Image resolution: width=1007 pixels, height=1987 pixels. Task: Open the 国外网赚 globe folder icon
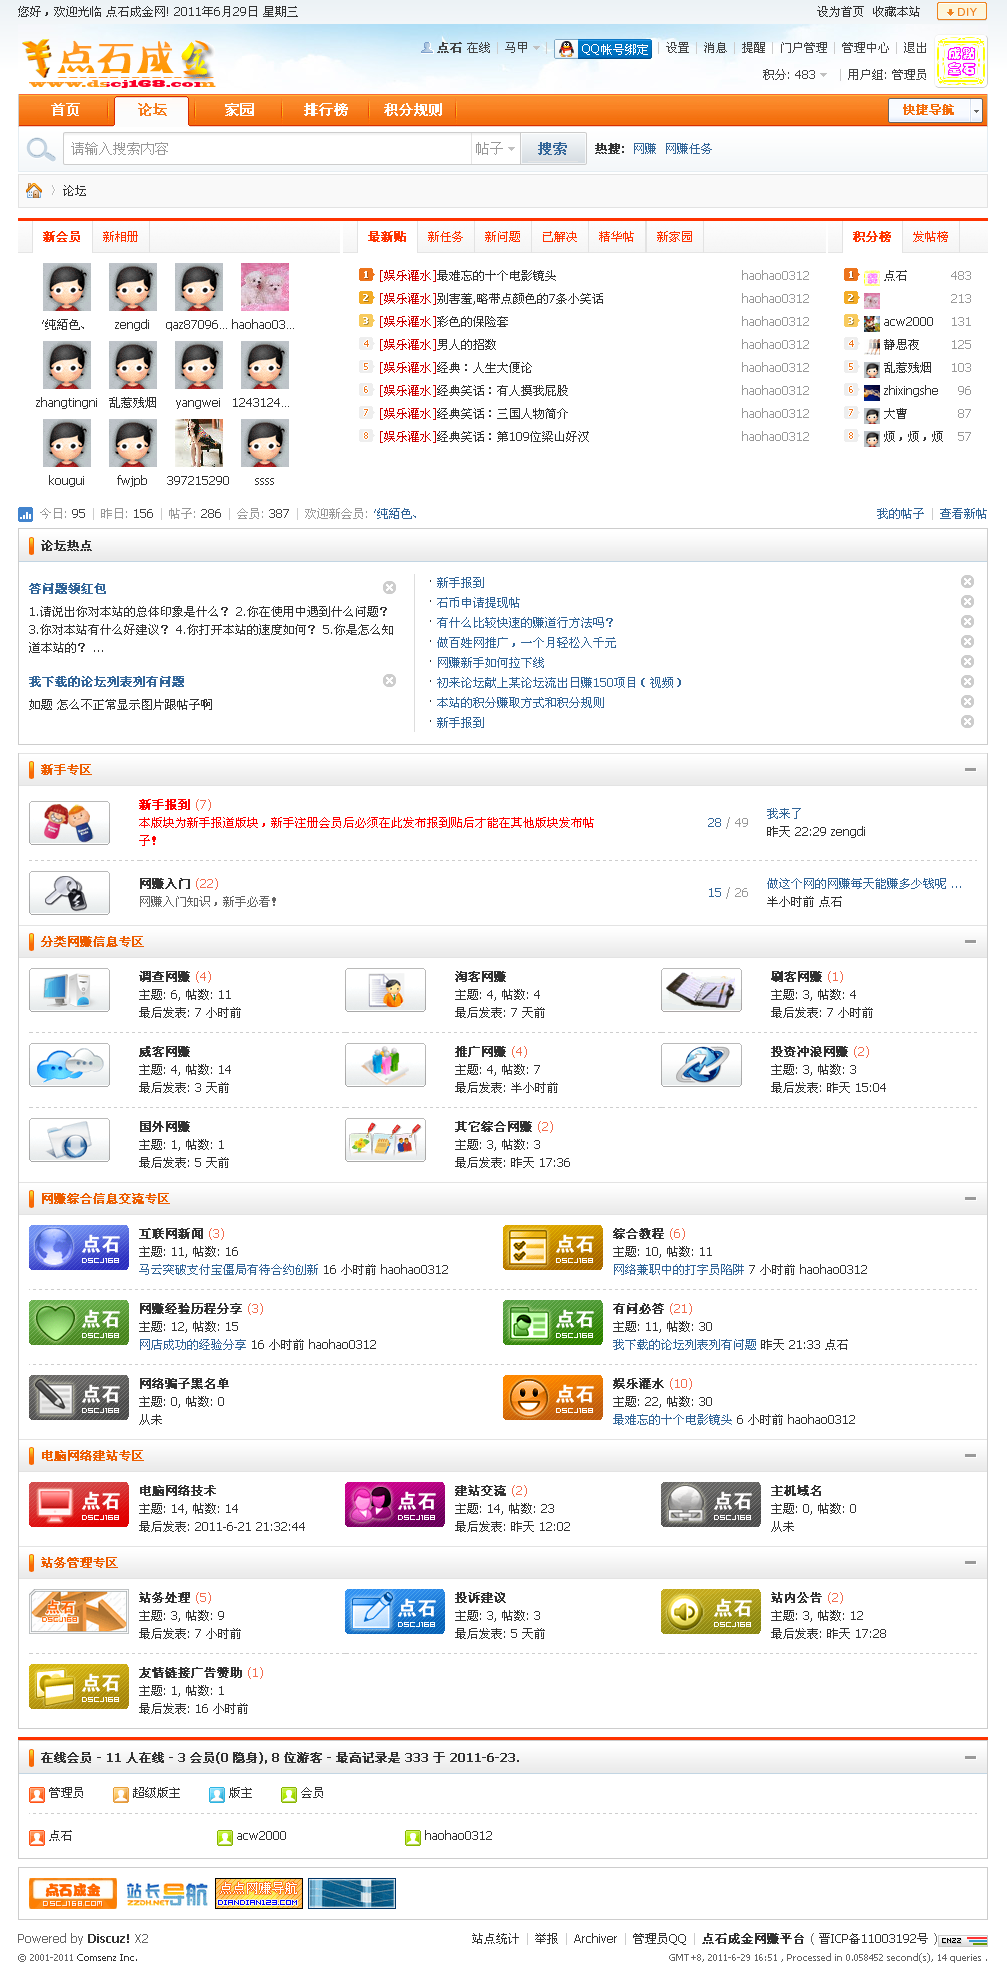point(69,1140)
